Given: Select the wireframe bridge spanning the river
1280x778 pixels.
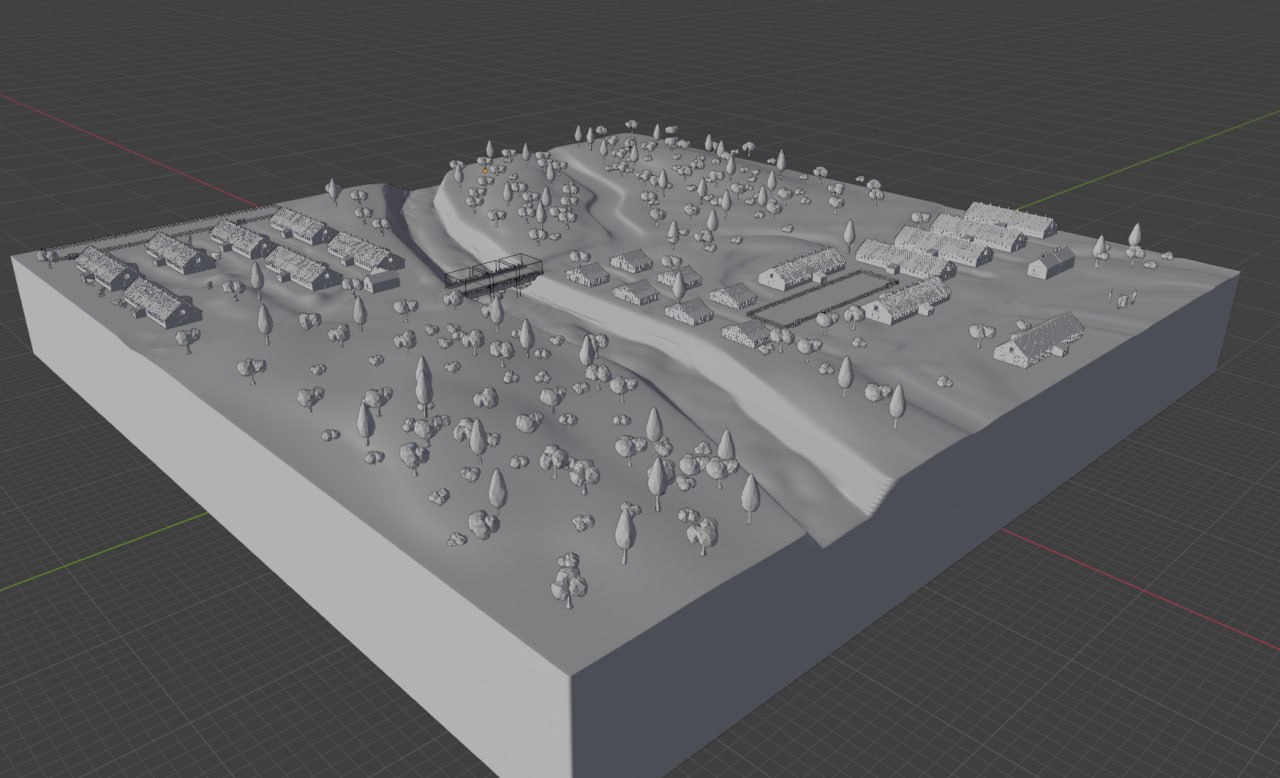Looking at the screenshot, I should (x=493, y=275).
